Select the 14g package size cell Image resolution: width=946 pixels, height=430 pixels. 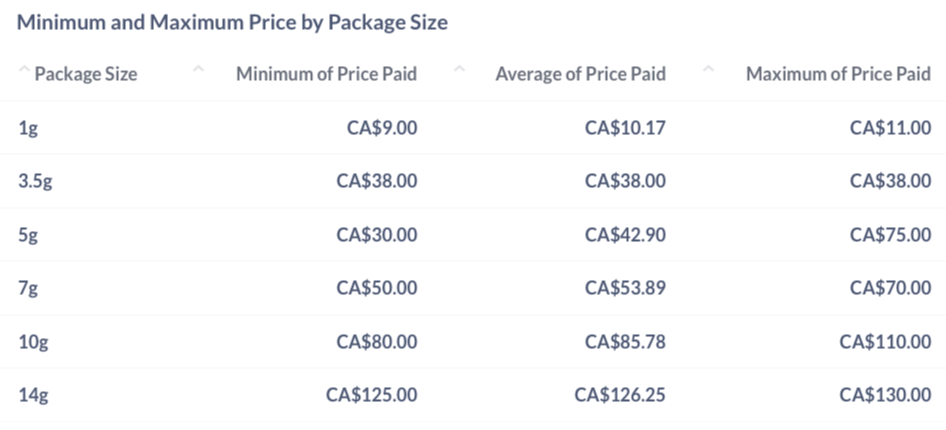tap(33, 396)
